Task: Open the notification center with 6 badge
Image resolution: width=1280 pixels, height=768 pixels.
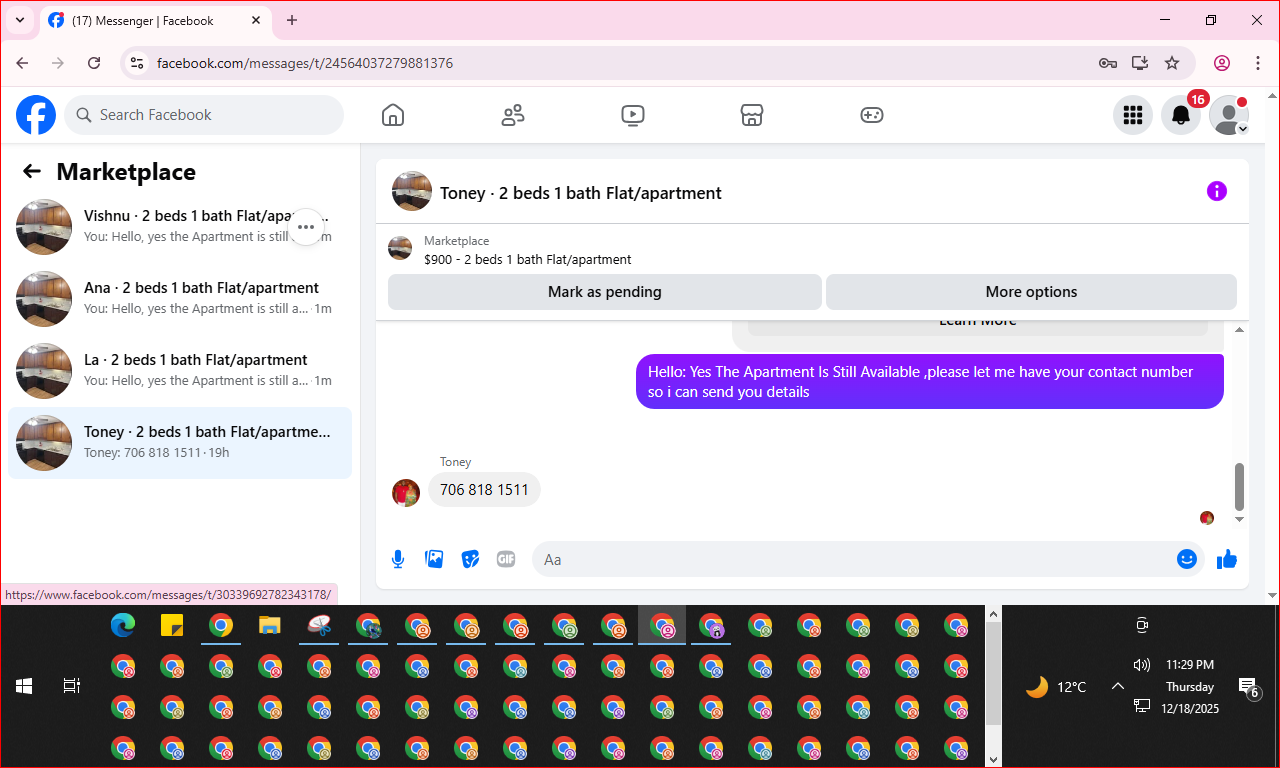Action: [1248, 686]
